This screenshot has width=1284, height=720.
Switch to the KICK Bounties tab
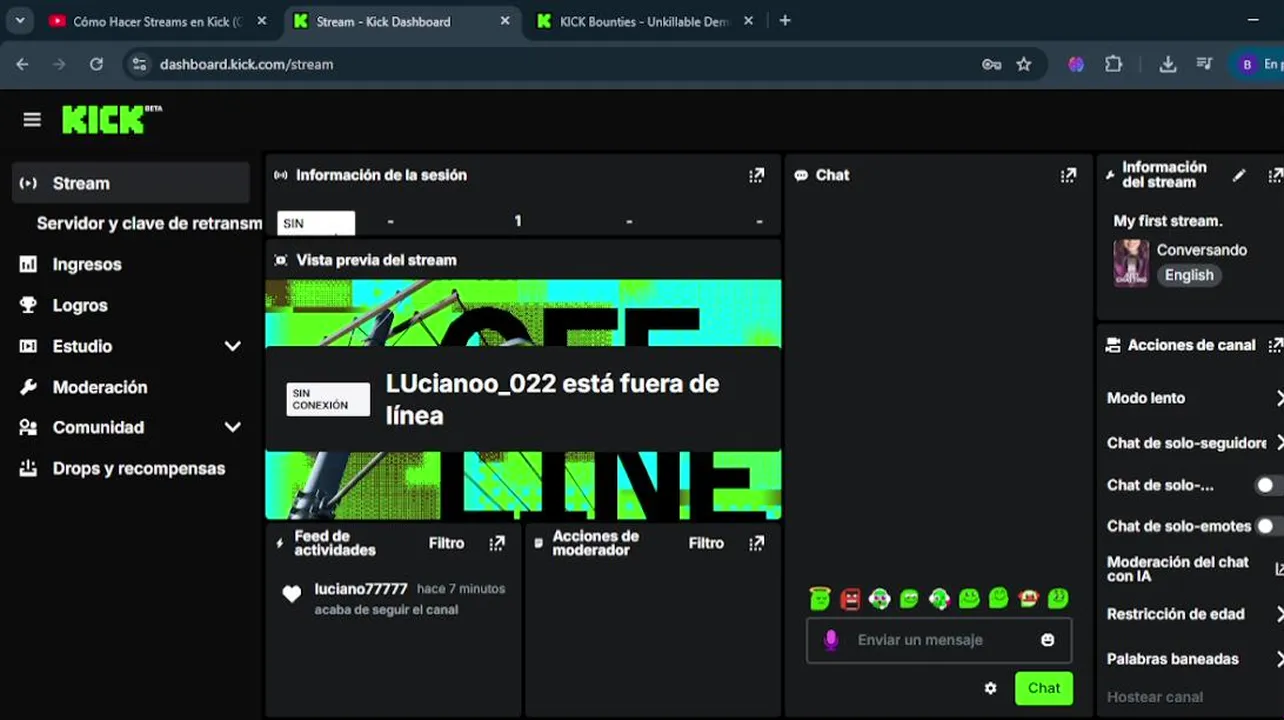pos(644,21)
